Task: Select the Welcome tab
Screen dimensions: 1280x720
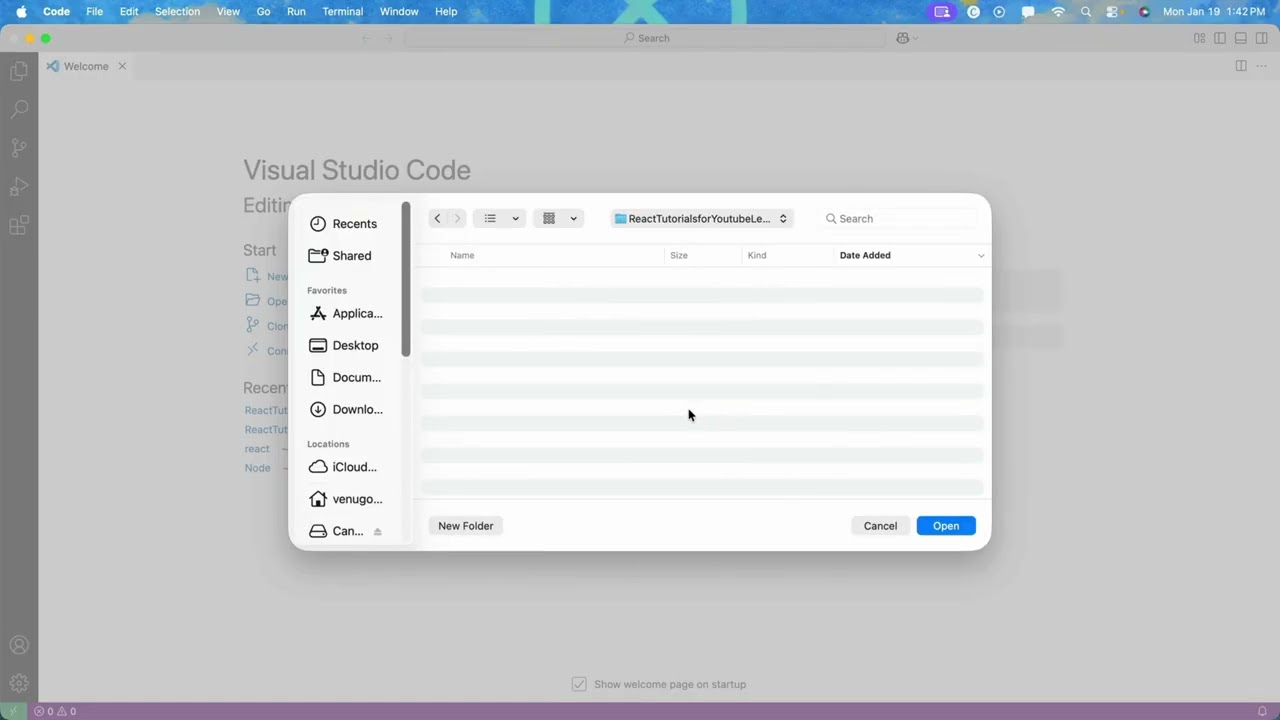Action: [85, 66]
